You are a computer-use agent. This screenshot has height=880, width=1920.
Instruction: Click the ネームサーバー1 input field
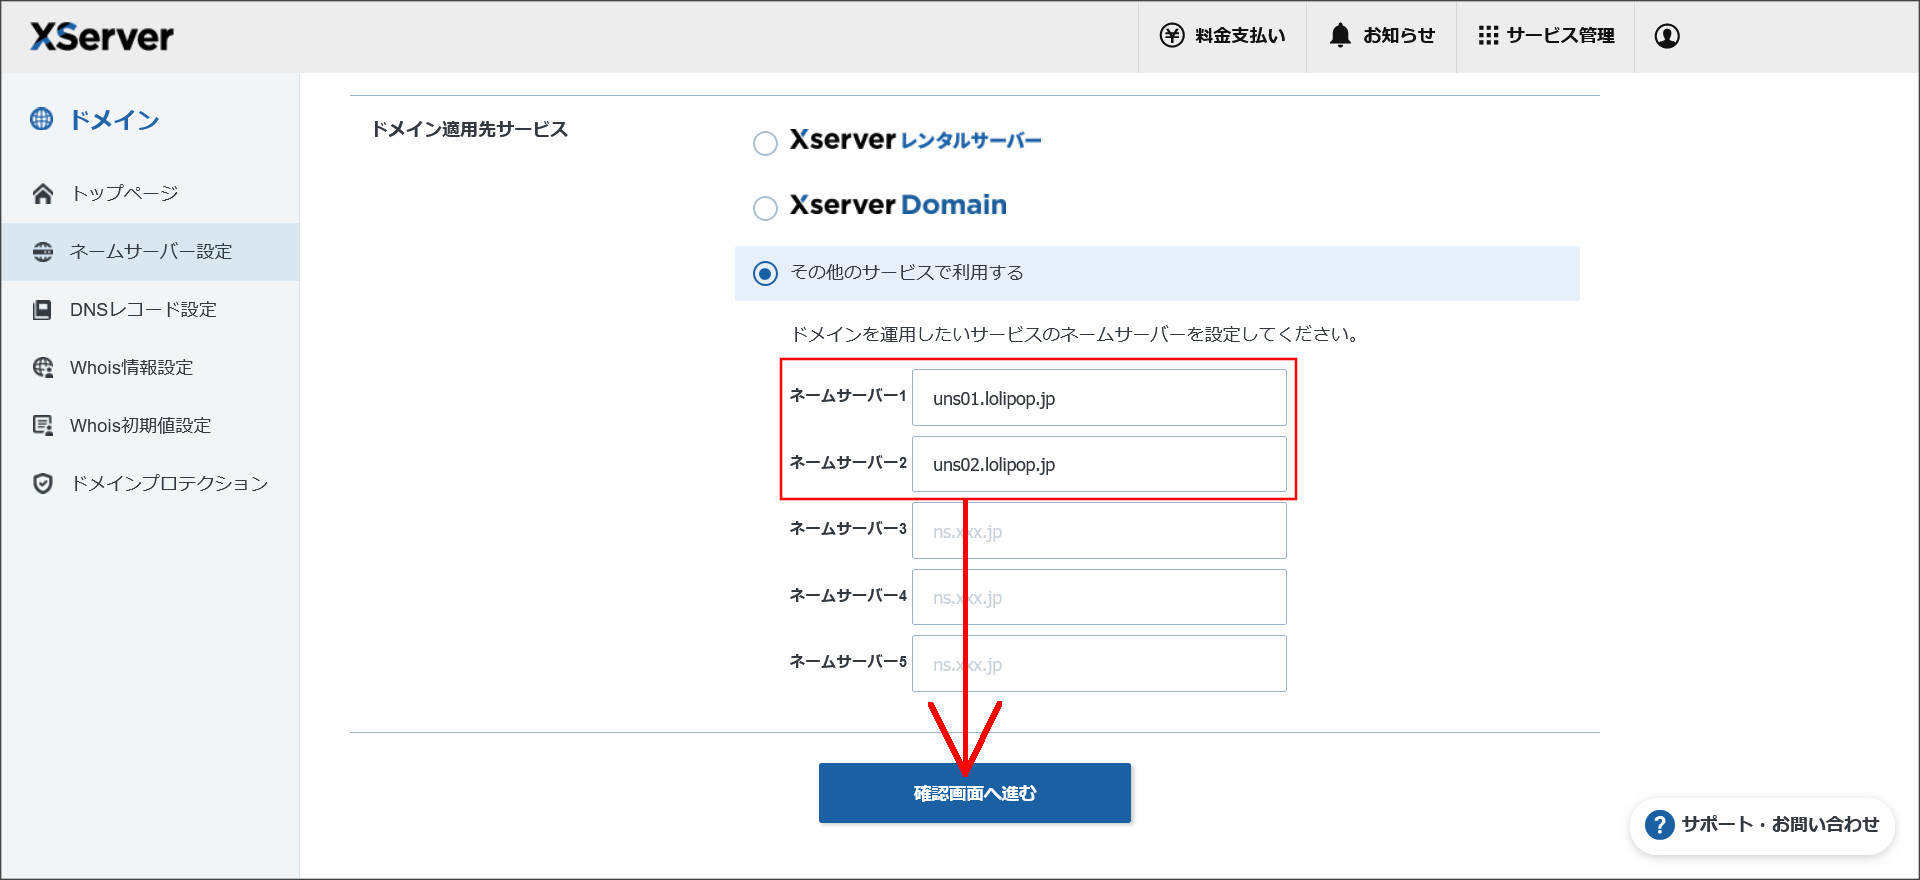tap(1099, 398)
